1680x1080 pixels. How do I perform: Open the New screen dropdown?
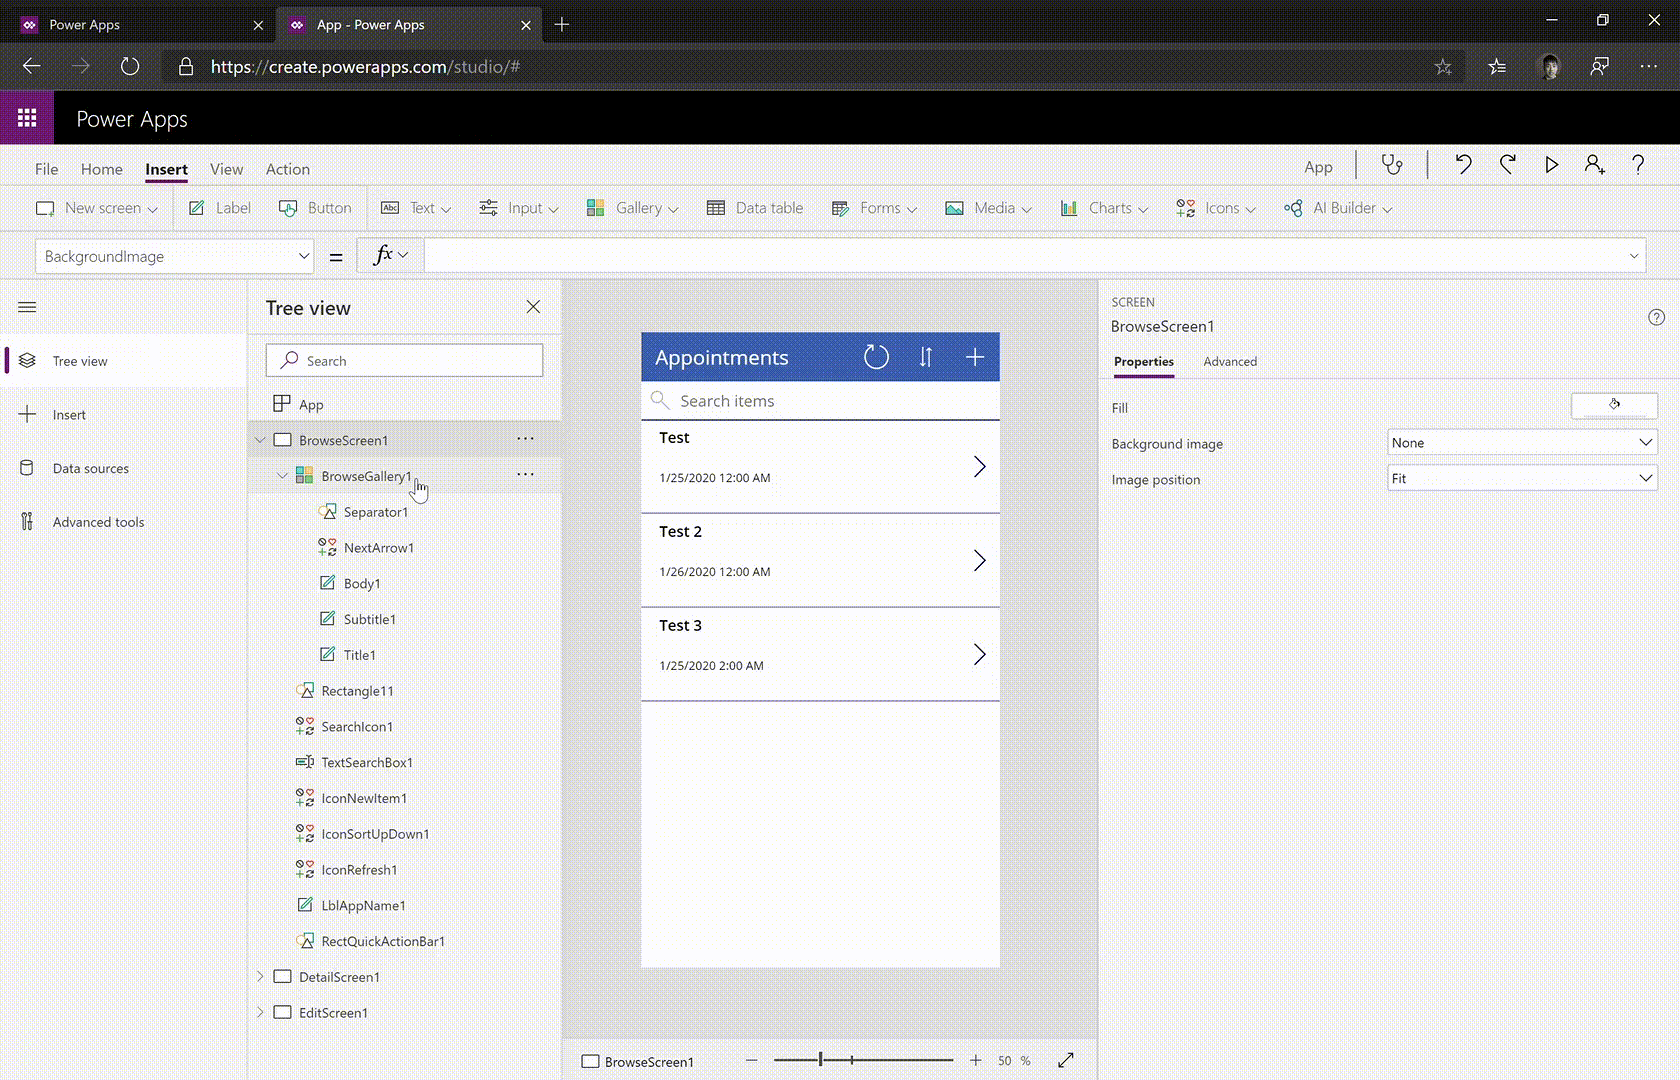tap(97, 208)
